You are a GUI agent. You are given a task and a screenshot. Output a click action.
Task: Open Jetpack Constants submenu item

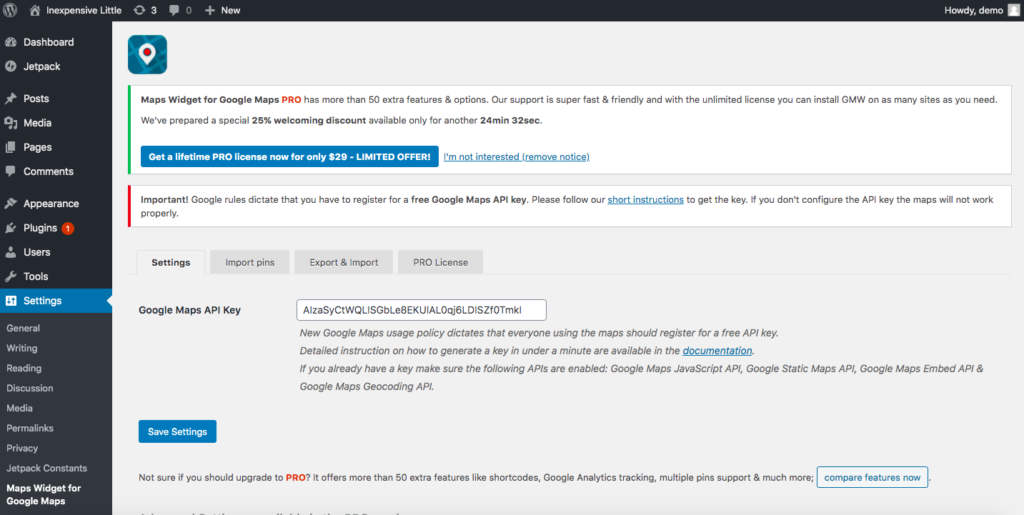tap(47, 468)
